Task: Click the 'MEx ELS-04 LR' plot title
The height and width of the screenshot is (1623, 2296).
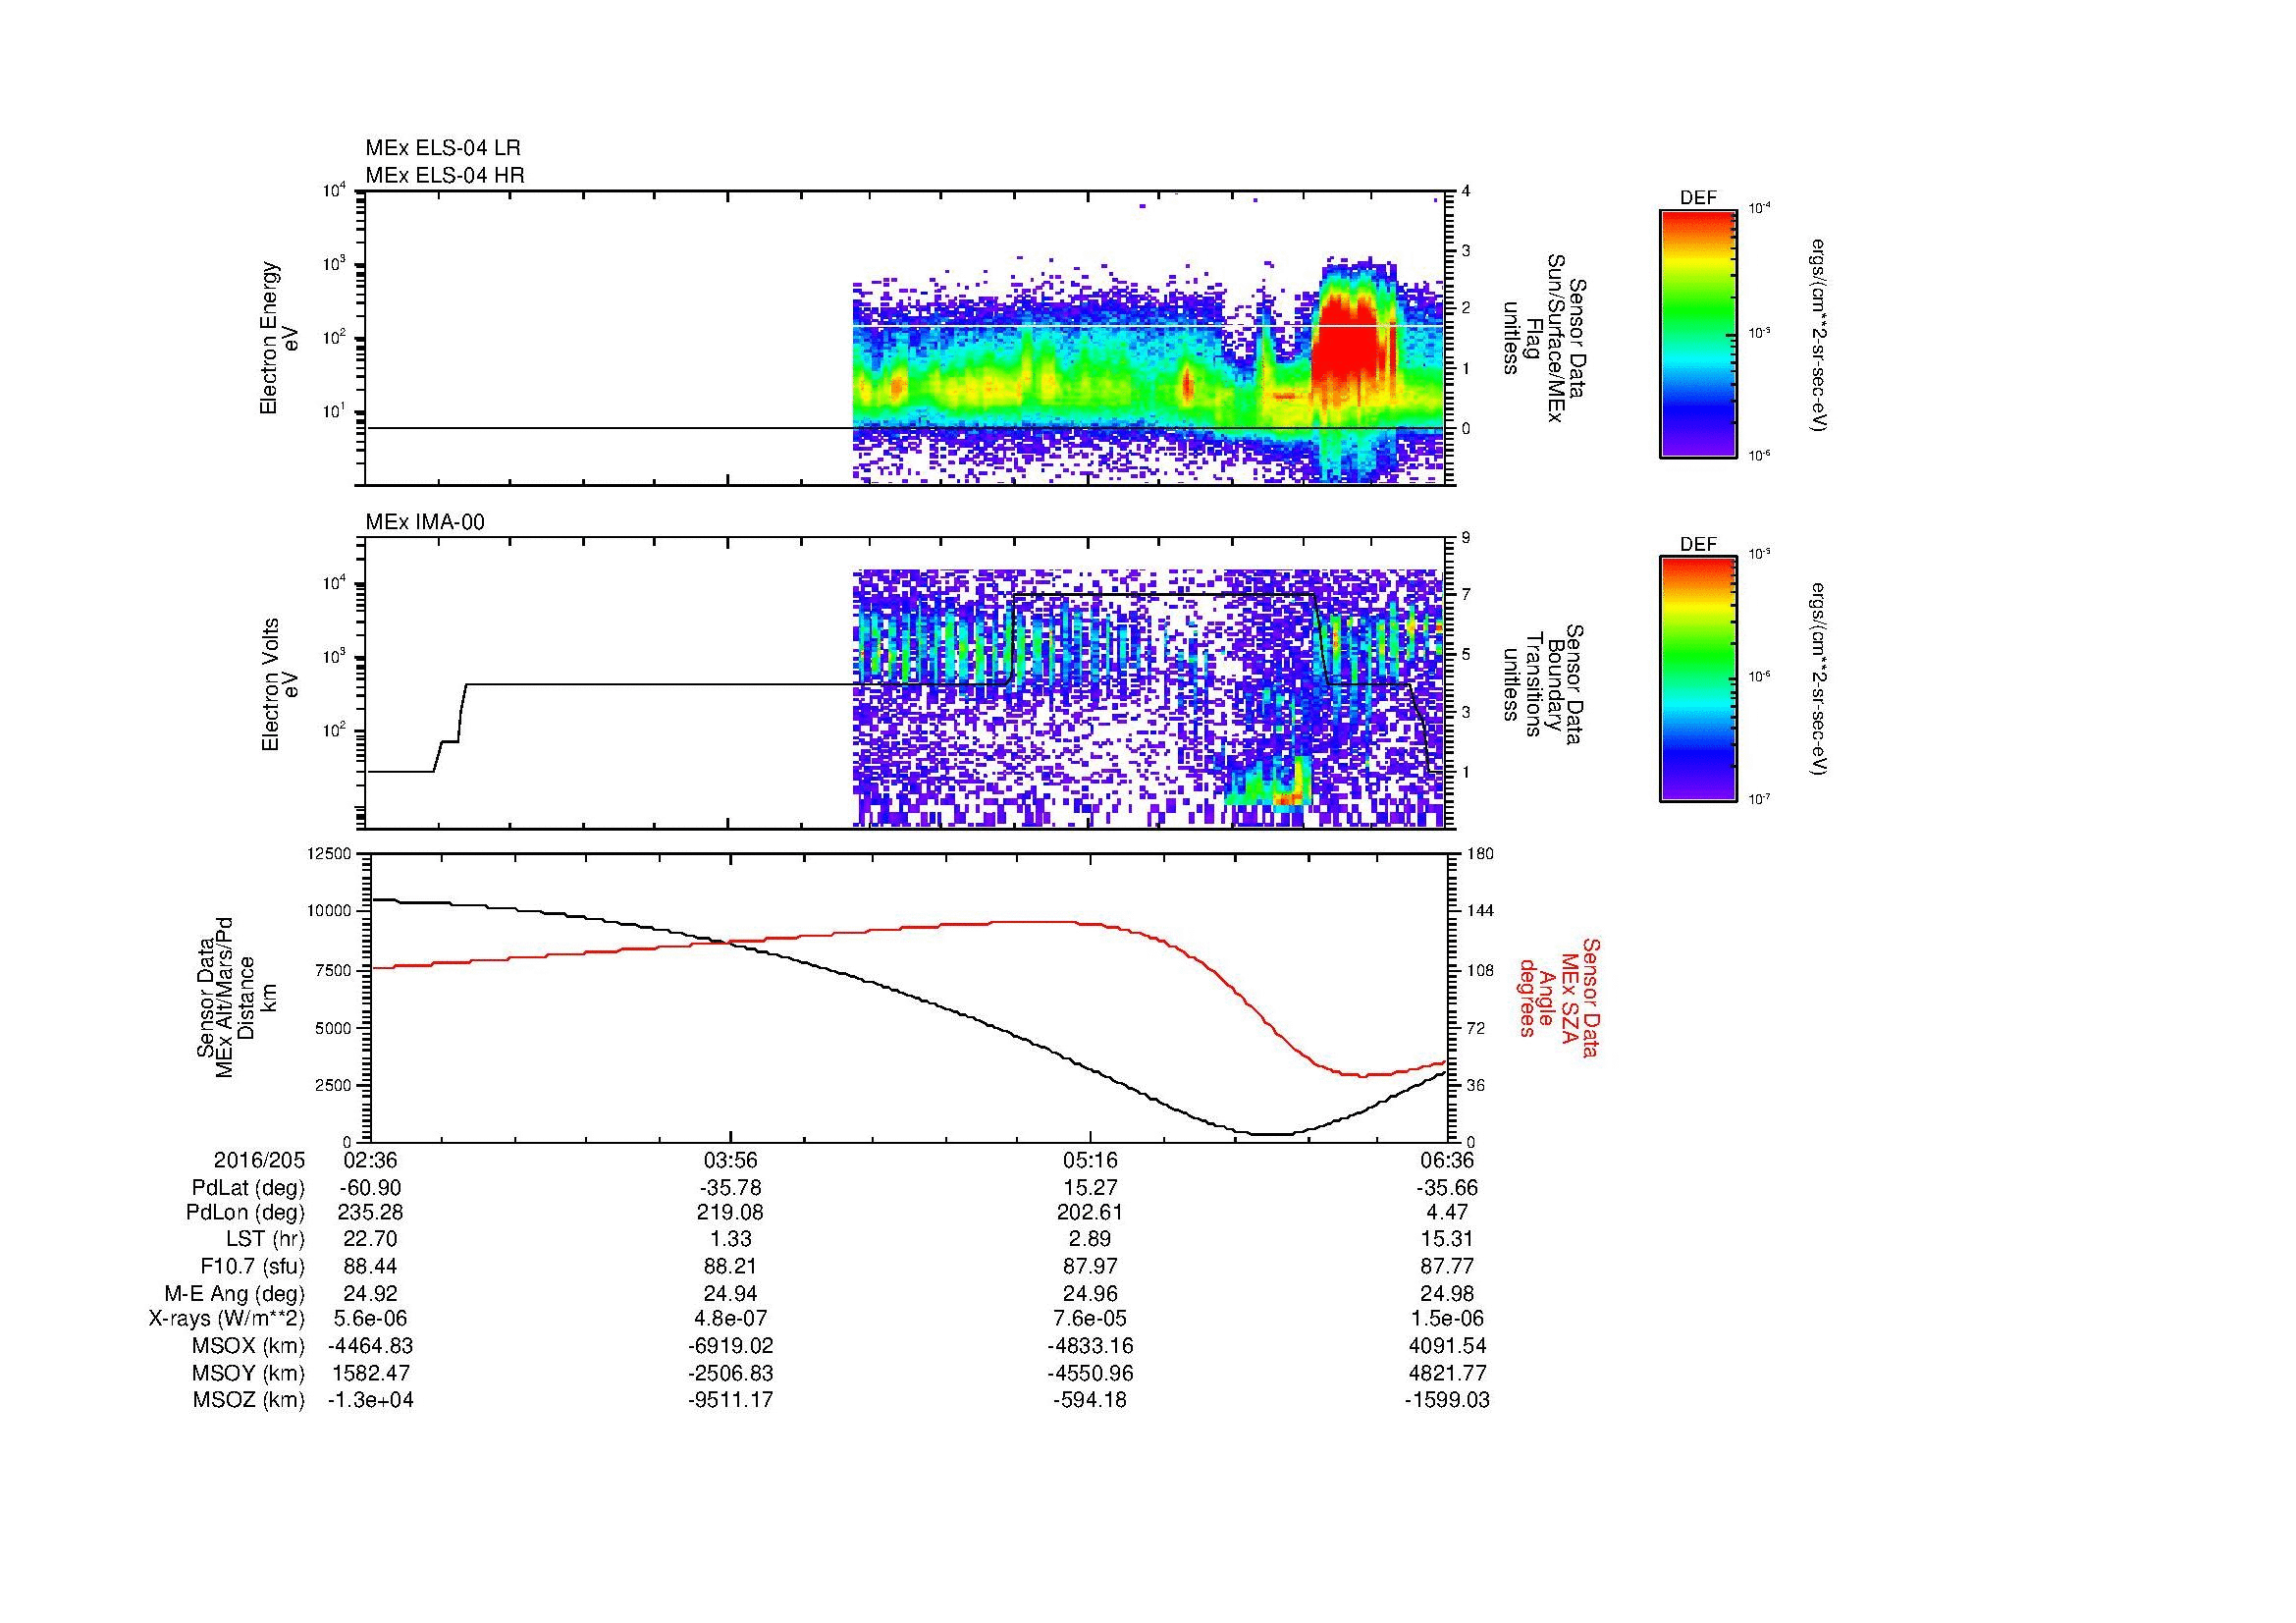Action: [443, 148]
